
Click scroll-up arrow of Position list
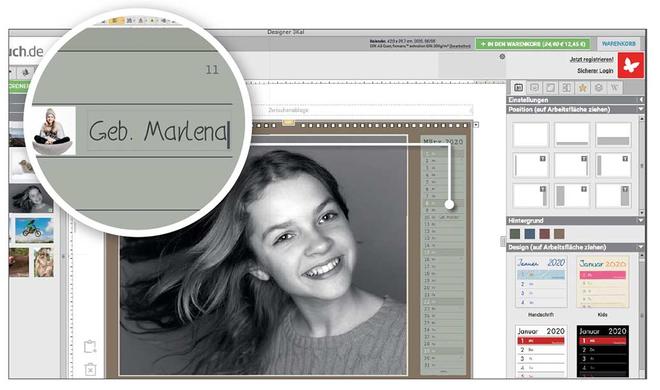coord(641,119)
